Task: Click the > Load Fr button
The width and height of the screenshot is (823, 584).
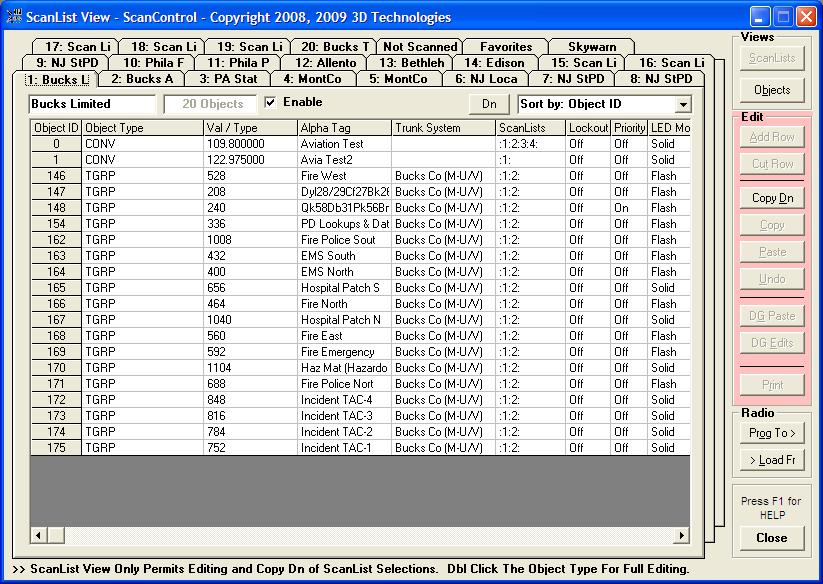Action: [772, 460]
